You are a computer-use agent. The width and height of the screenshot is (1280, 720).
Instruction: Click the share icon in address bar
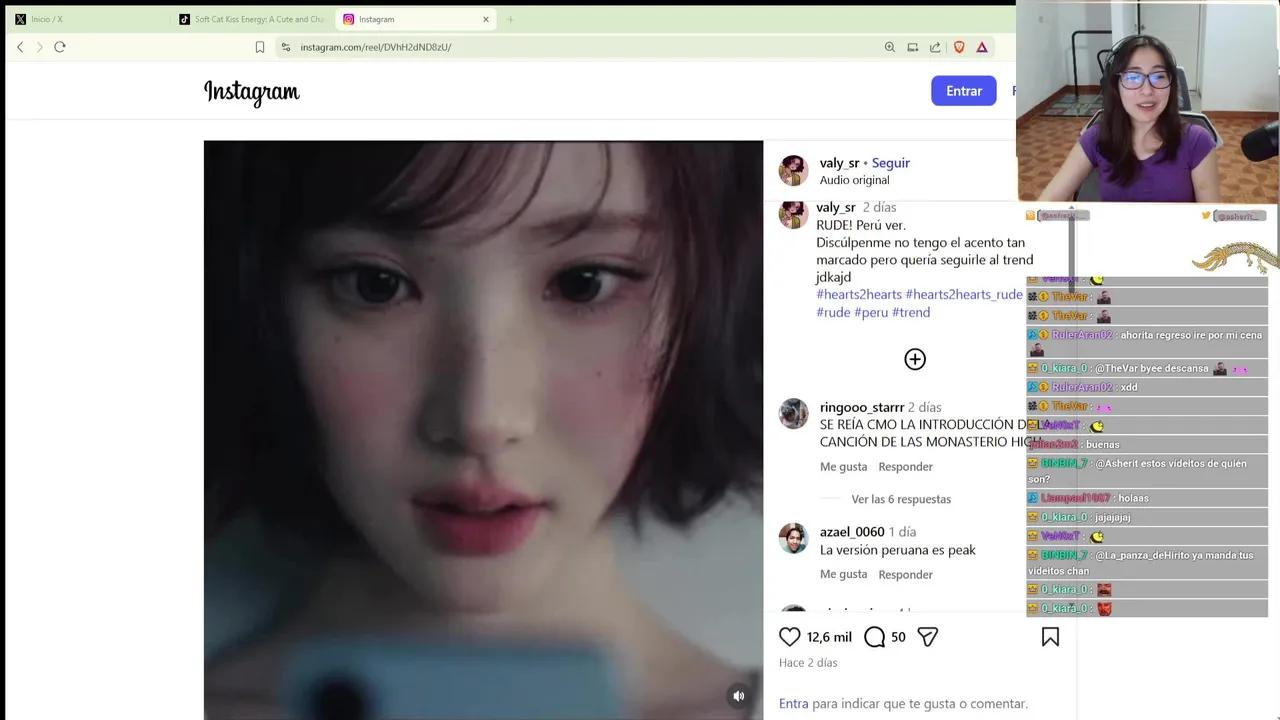[x=935, y=47]
